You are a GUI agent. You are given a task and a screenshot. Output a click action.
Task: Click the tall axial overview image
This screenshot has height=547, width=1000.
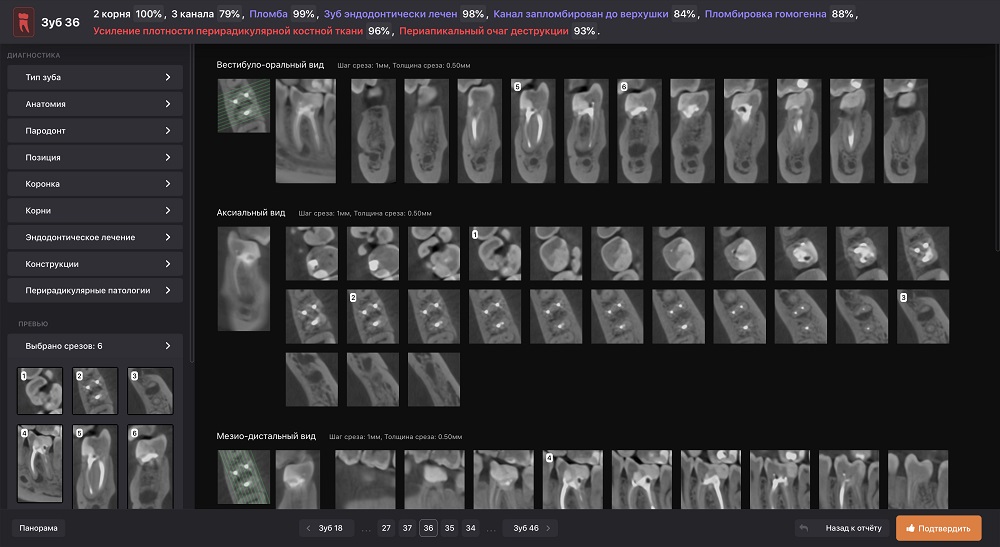(244, 279)
